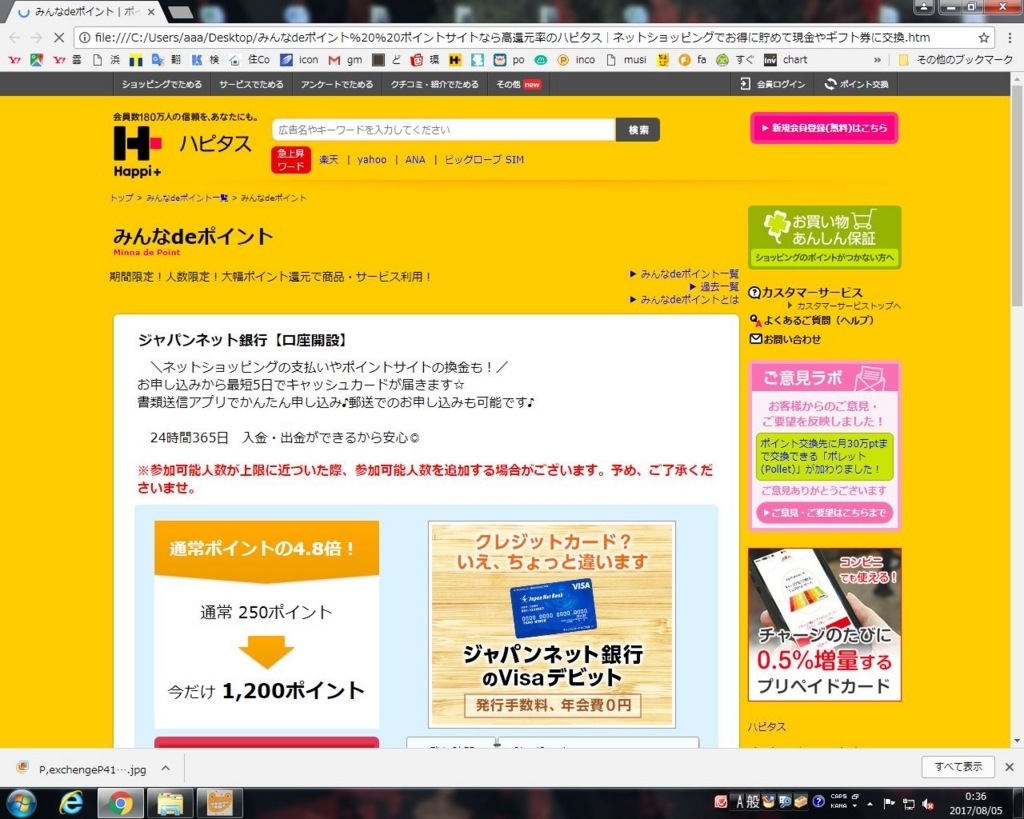Open サービスでためる menu
The width and height of the screenshot is (1024, 819).
[251, 84]
